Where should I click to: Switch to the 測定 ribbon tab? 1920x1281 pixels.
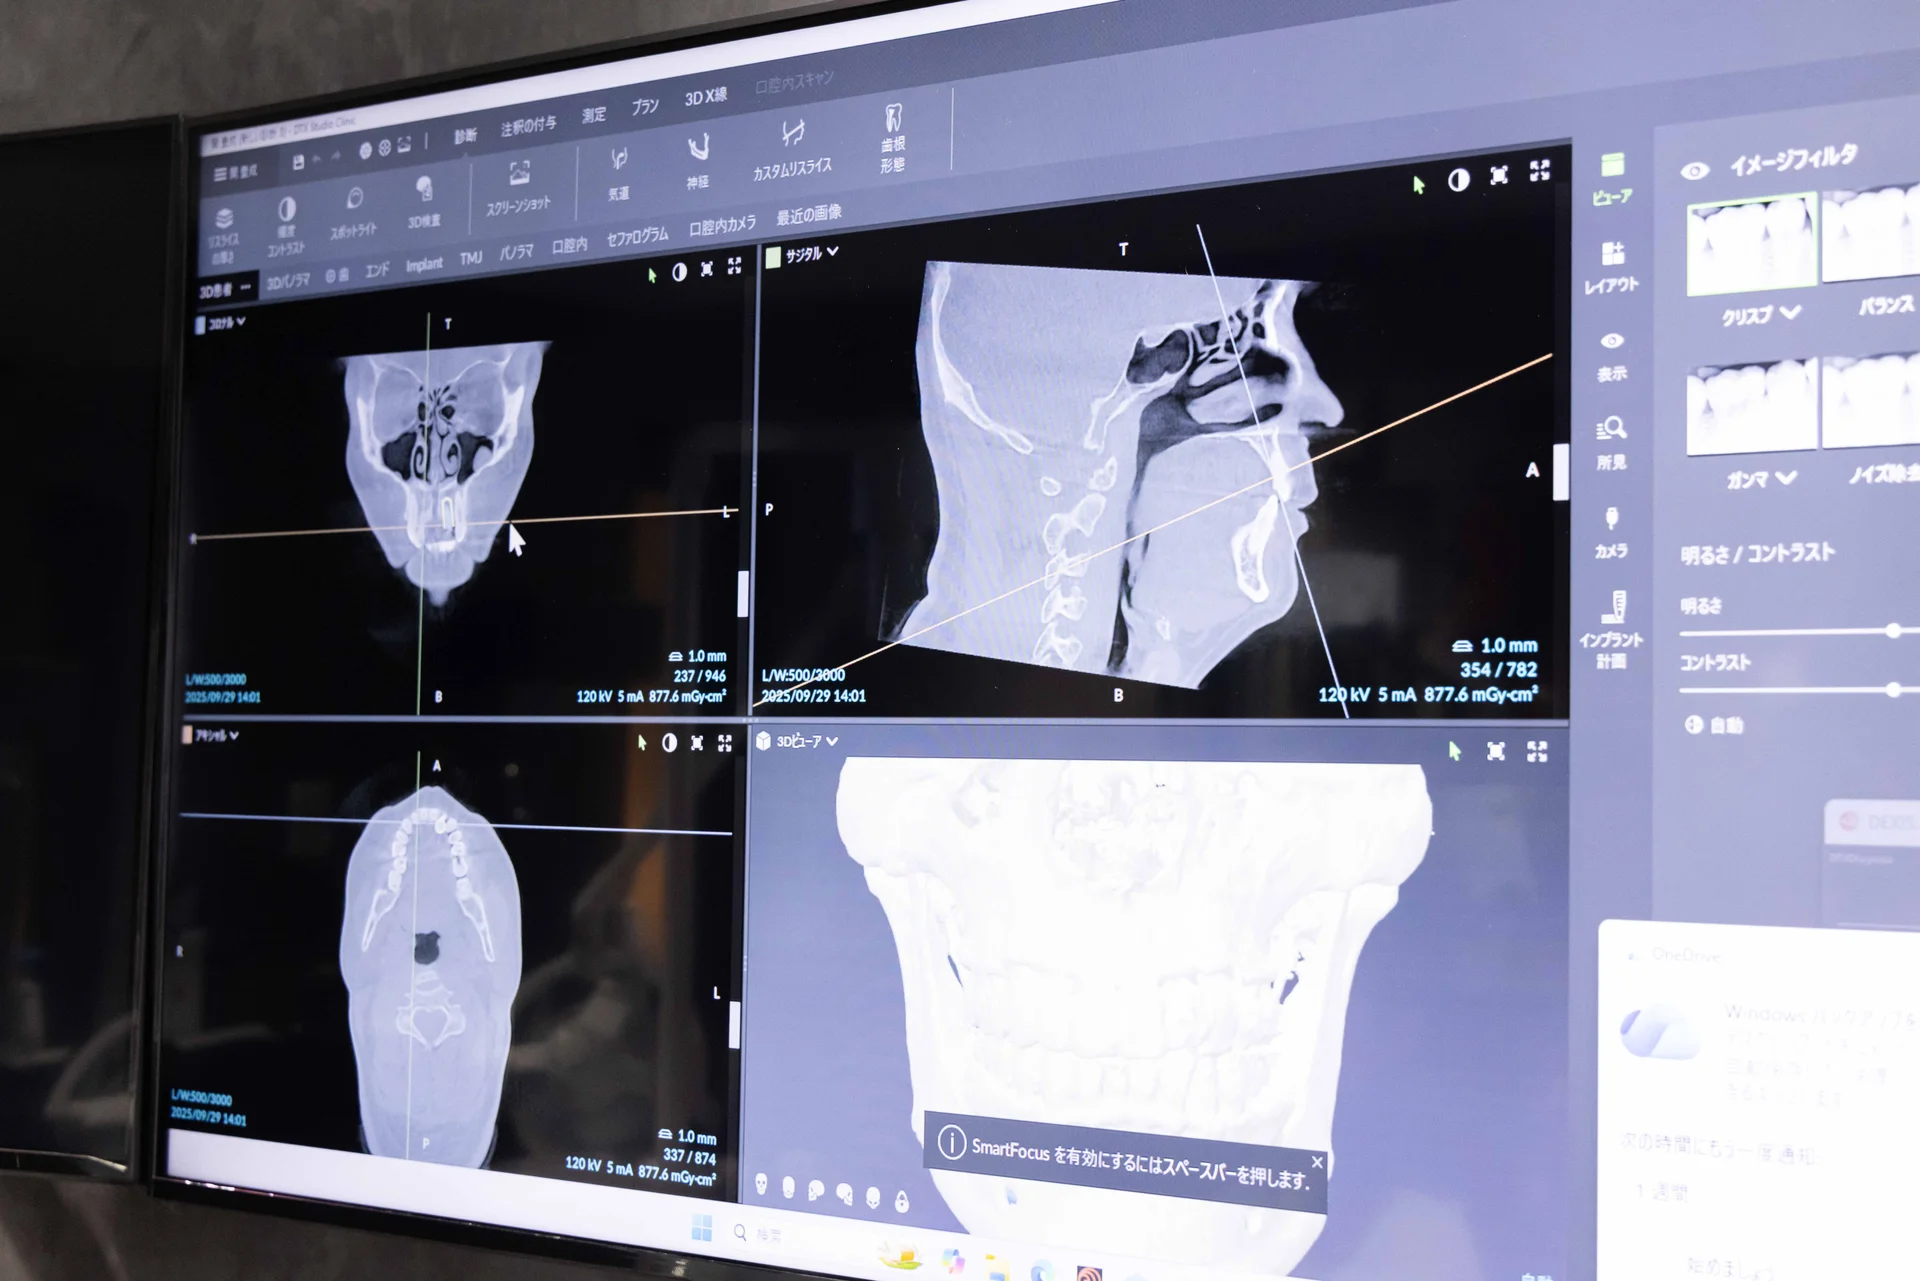coord(594,115)
